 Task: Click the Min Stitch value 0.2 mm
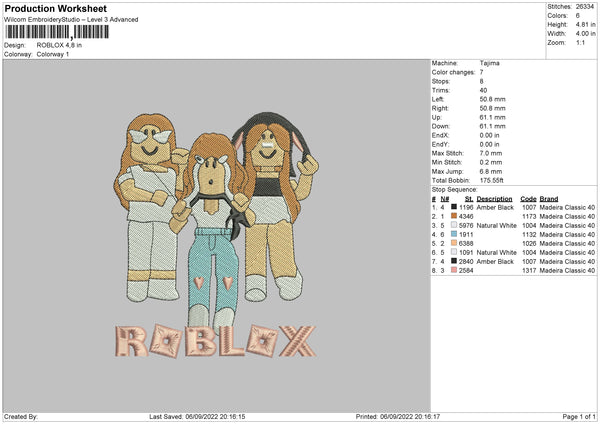pyautogui.click(x=491, y=162)
